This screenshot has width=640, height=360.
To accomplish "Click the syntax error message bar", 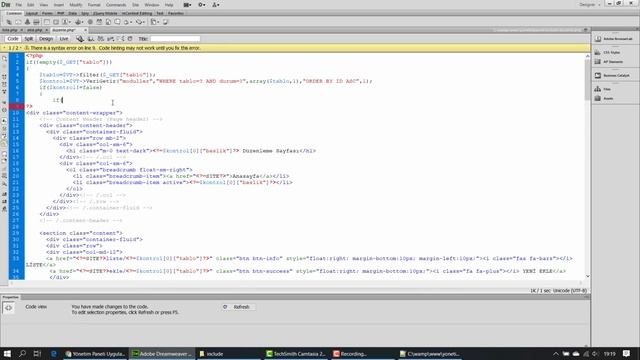I will point(295,48).
